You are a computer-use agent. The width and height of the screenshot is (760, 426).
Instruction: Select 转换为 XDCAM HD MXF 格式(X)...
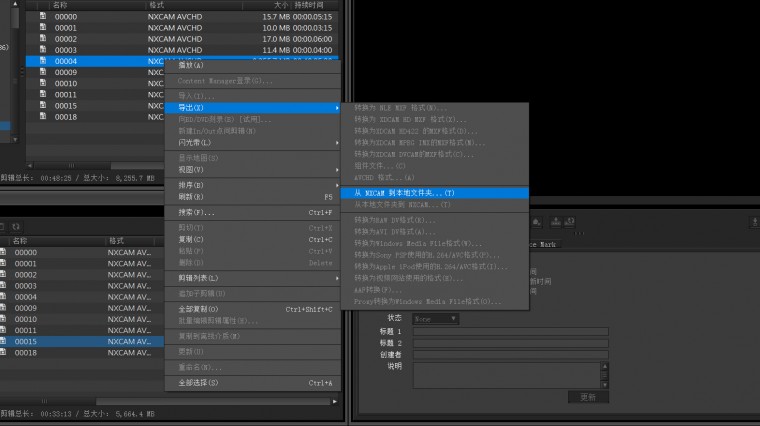434,119
